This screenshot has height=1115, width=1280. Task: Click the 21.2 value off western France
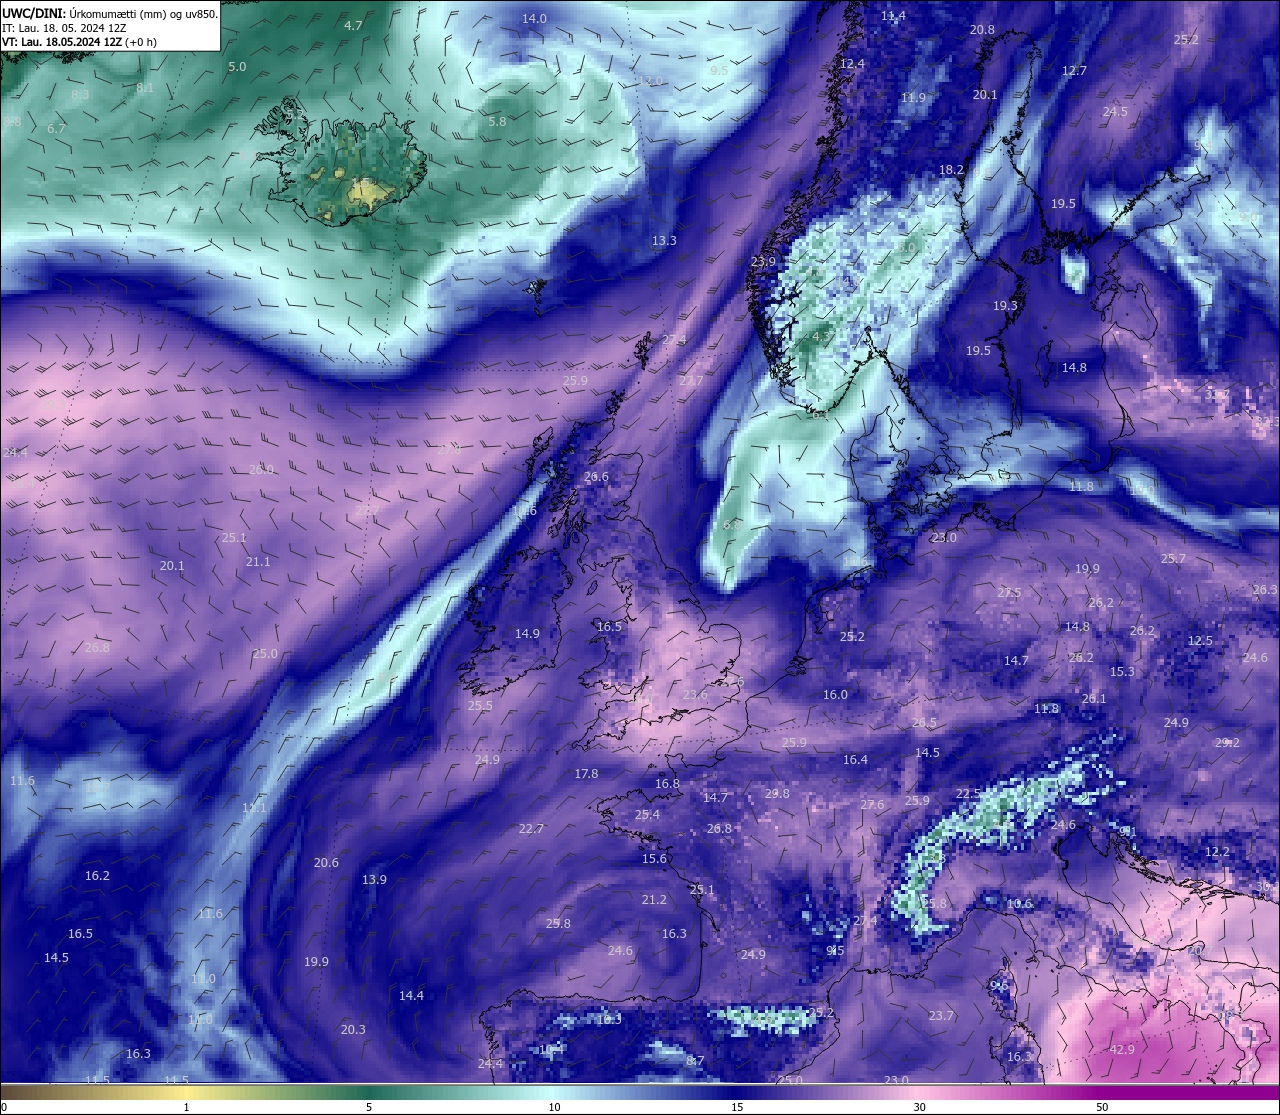[x=654, y=900]
